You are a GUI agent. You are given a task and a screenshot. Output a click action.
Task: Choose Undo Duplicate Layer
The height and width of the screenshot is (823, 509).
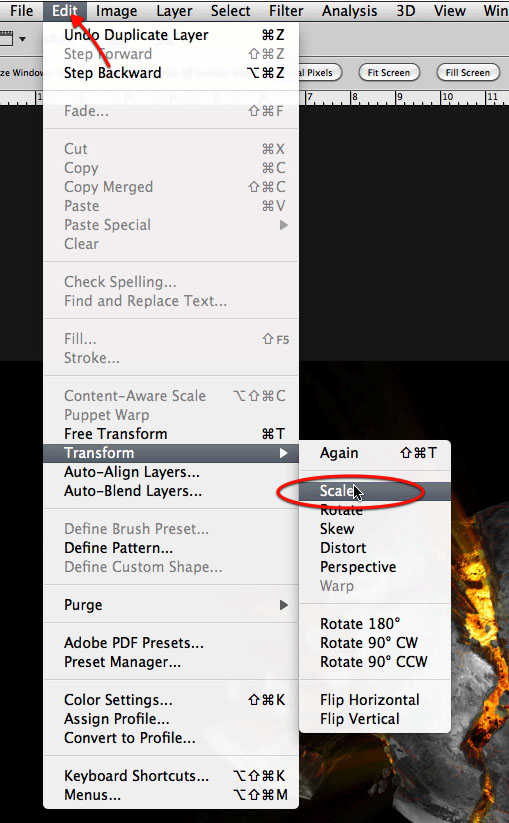pyautogui.click(x=171, y=35)
